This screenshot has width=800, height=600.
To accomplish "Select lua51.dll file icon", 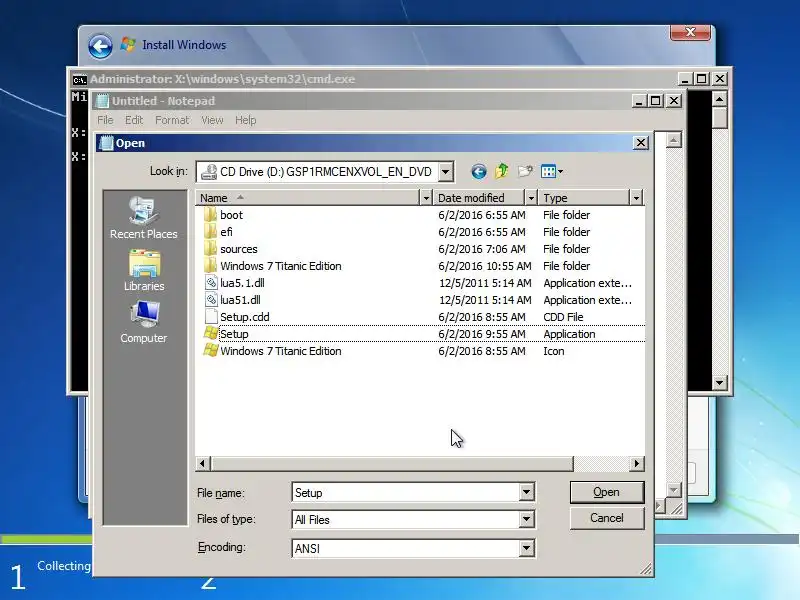I will click(x=211, y=299).
